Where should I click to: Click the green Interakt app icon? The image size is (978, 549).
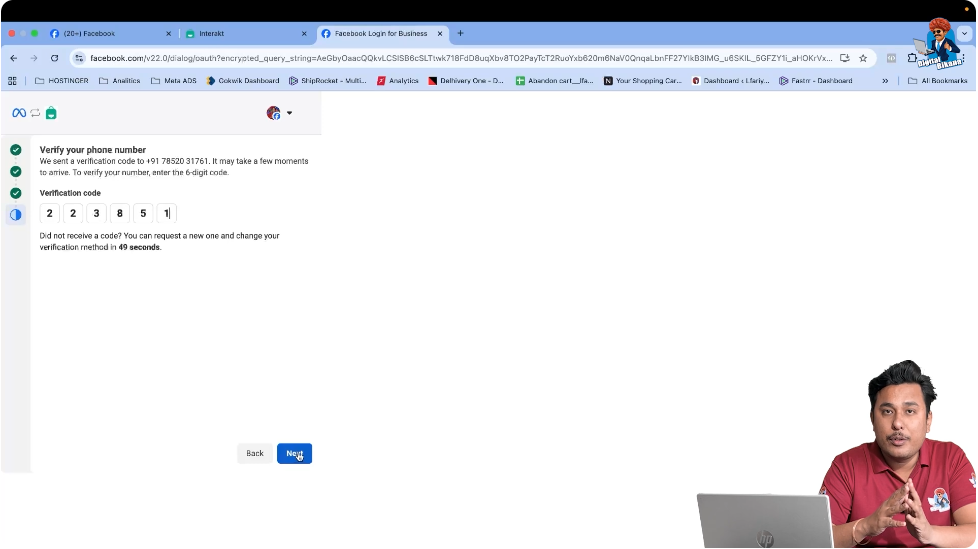[x=51, y=113]
